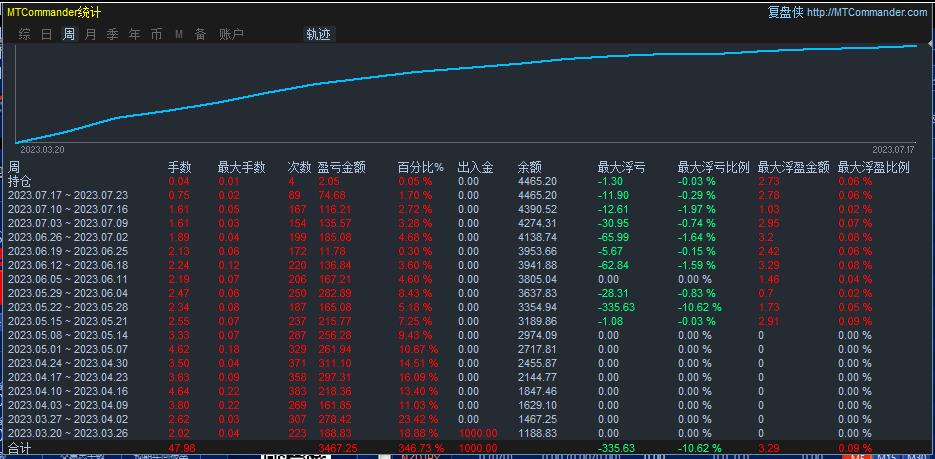Open the 备 tab
This screenshot has height=459, width=935.
(200, 35)
